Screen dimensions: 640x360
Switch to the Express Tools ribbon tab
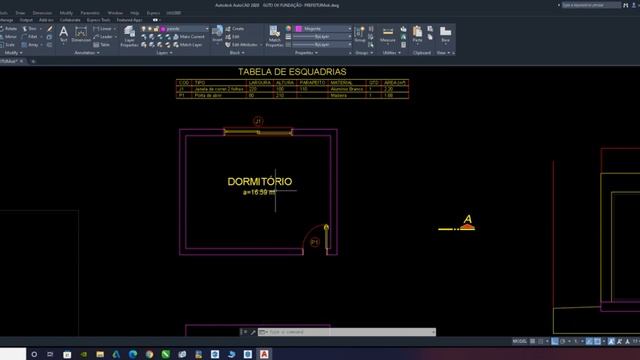click(98, 20)
